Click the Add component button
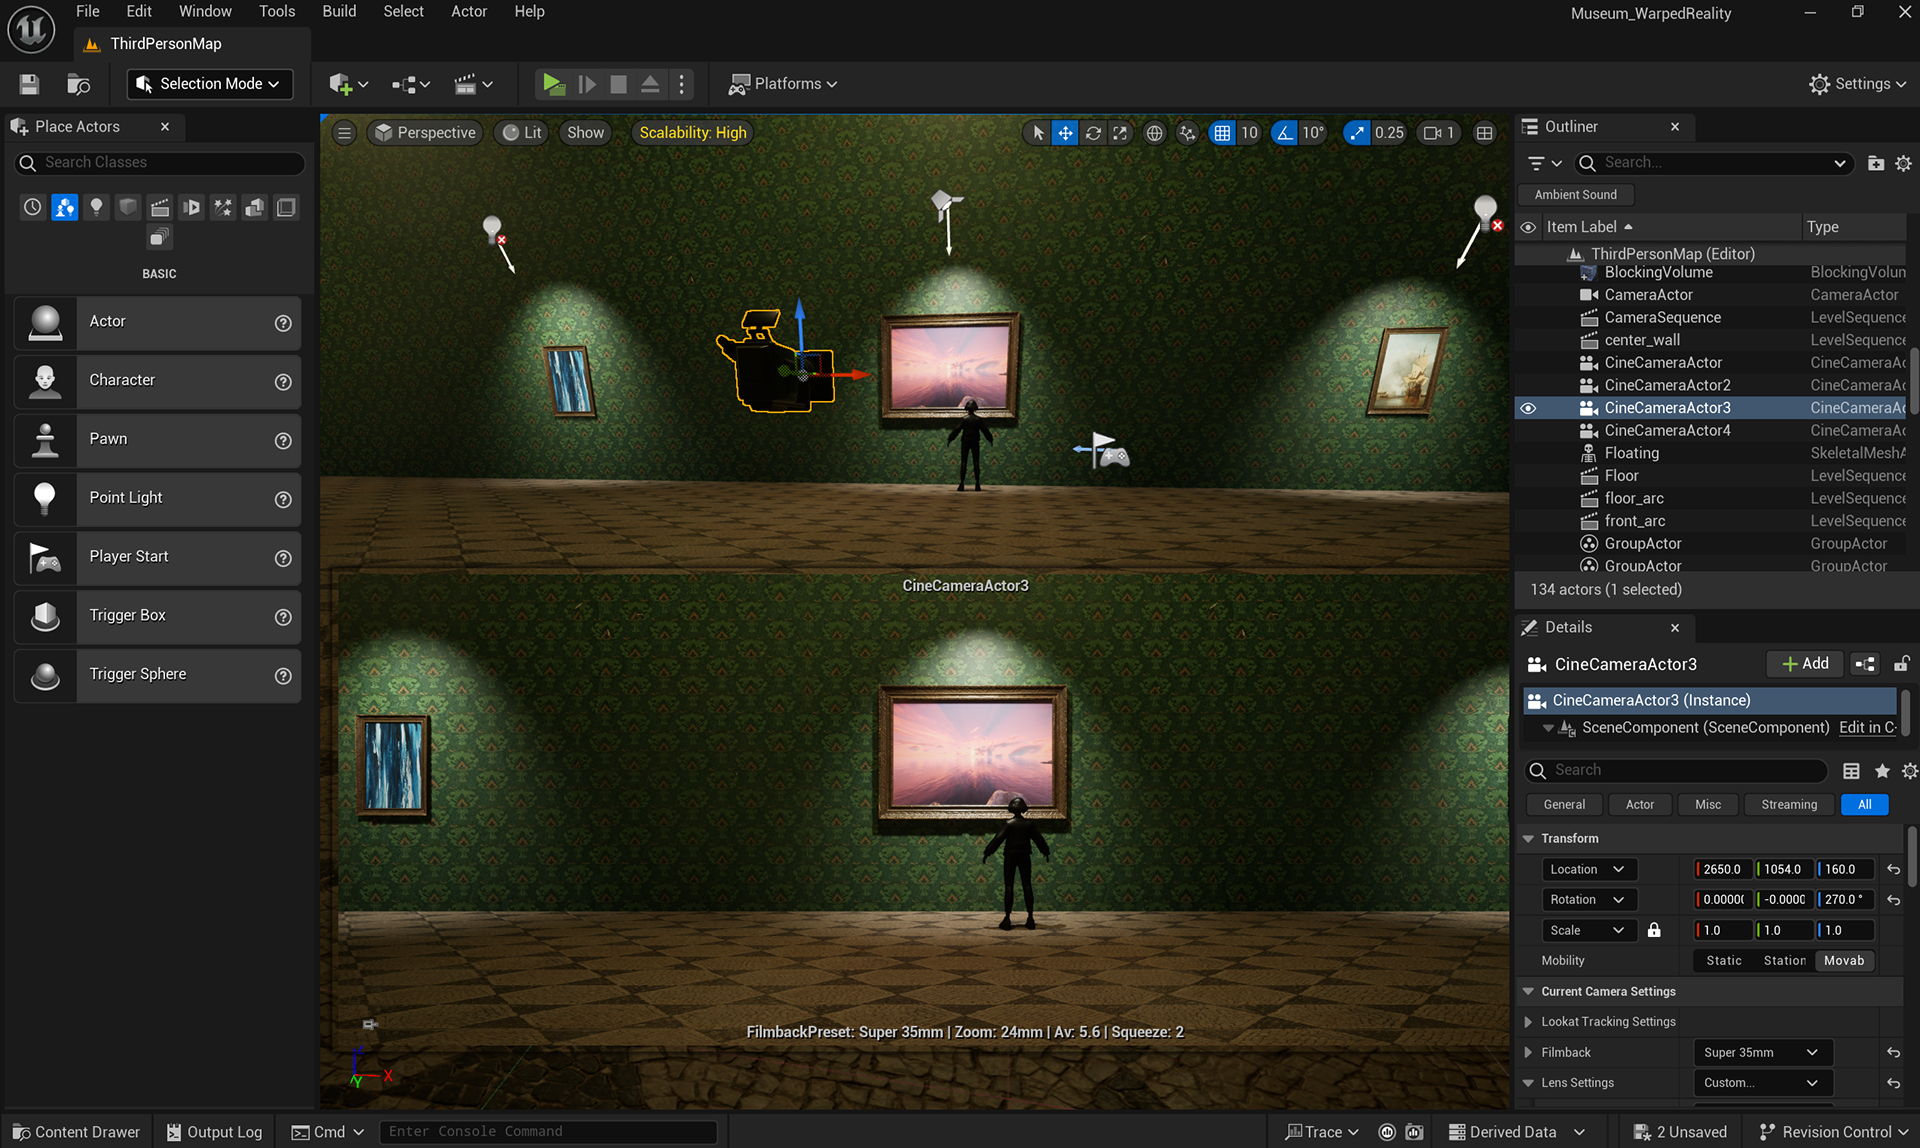 [1804, 664]
